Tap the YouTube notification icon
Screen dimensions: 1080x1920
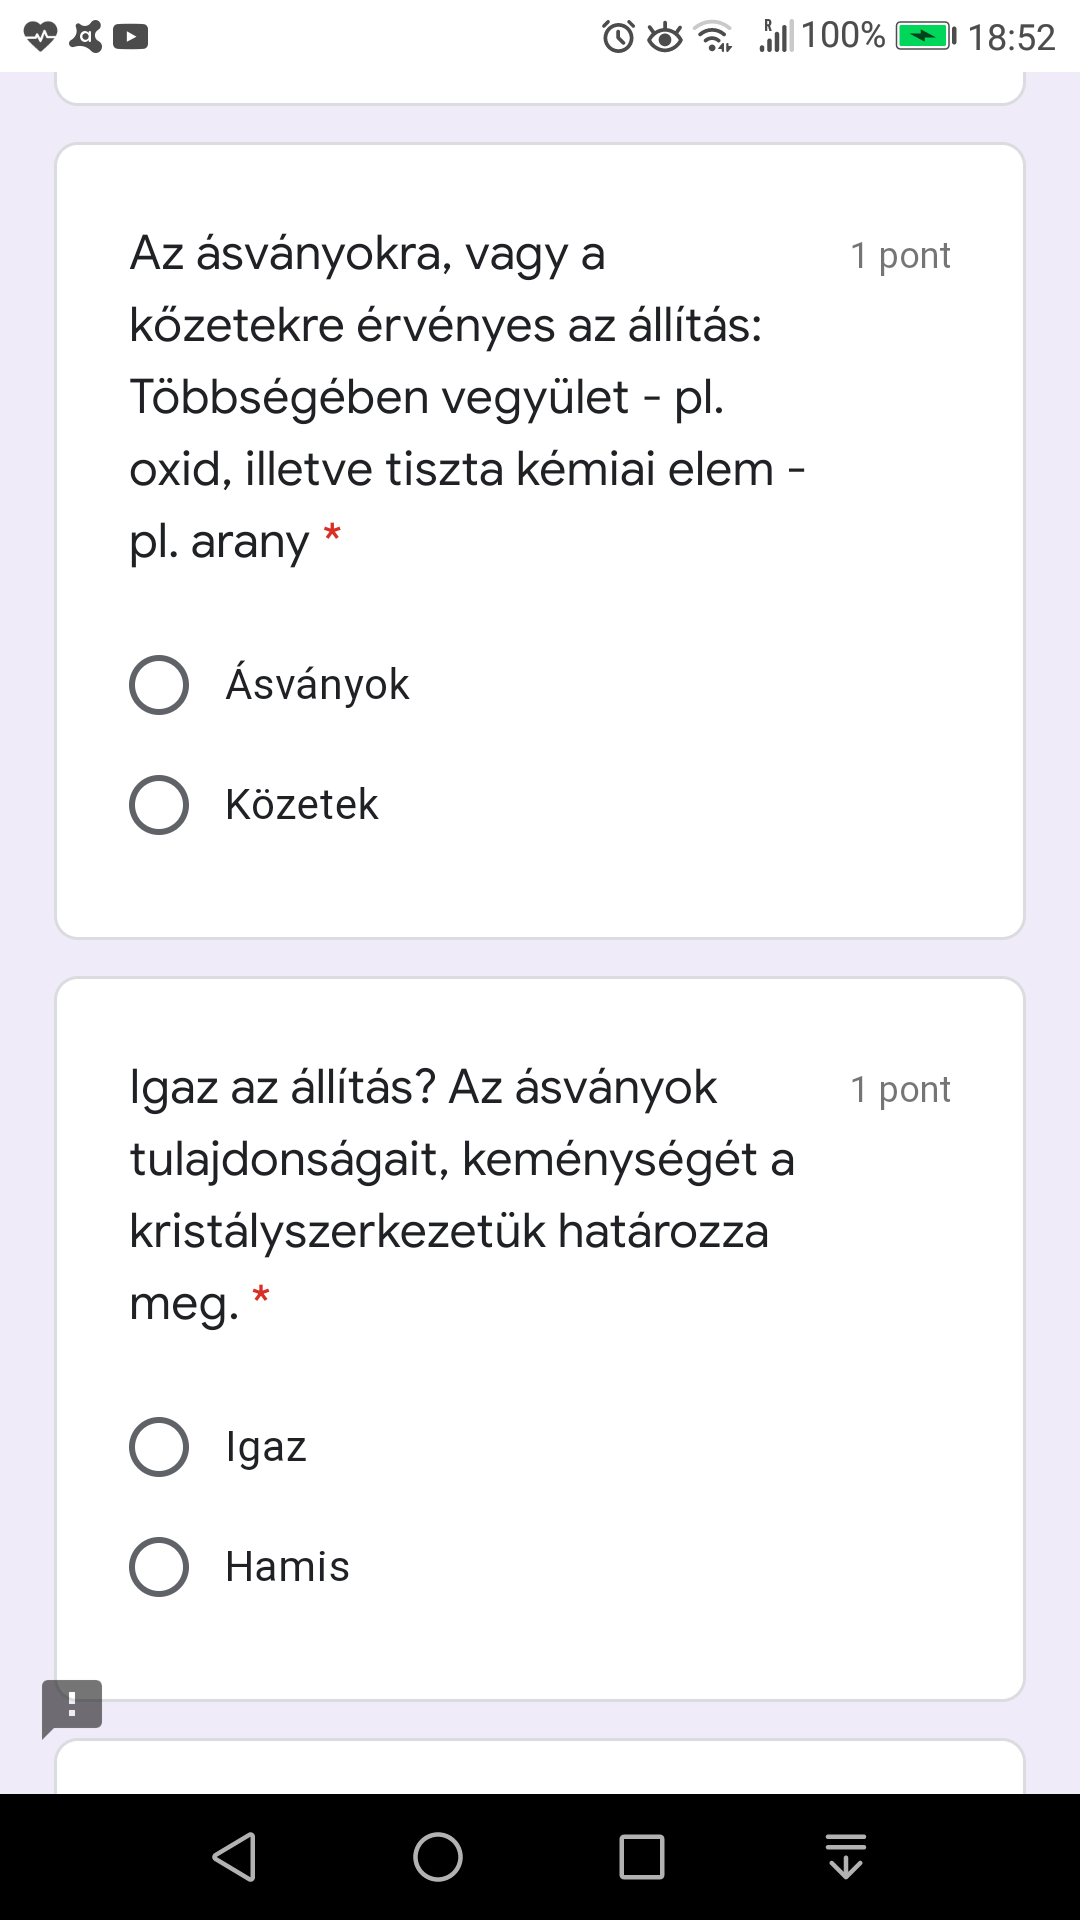(x=130, y=38)
